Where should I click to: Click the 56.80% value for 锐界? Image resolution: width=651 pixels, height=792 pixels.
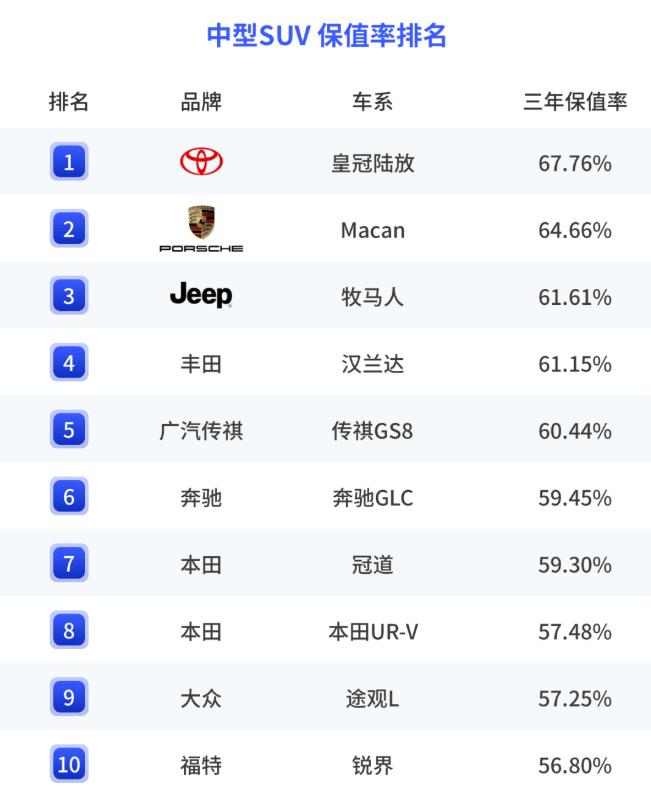click(x=575, y=766)
